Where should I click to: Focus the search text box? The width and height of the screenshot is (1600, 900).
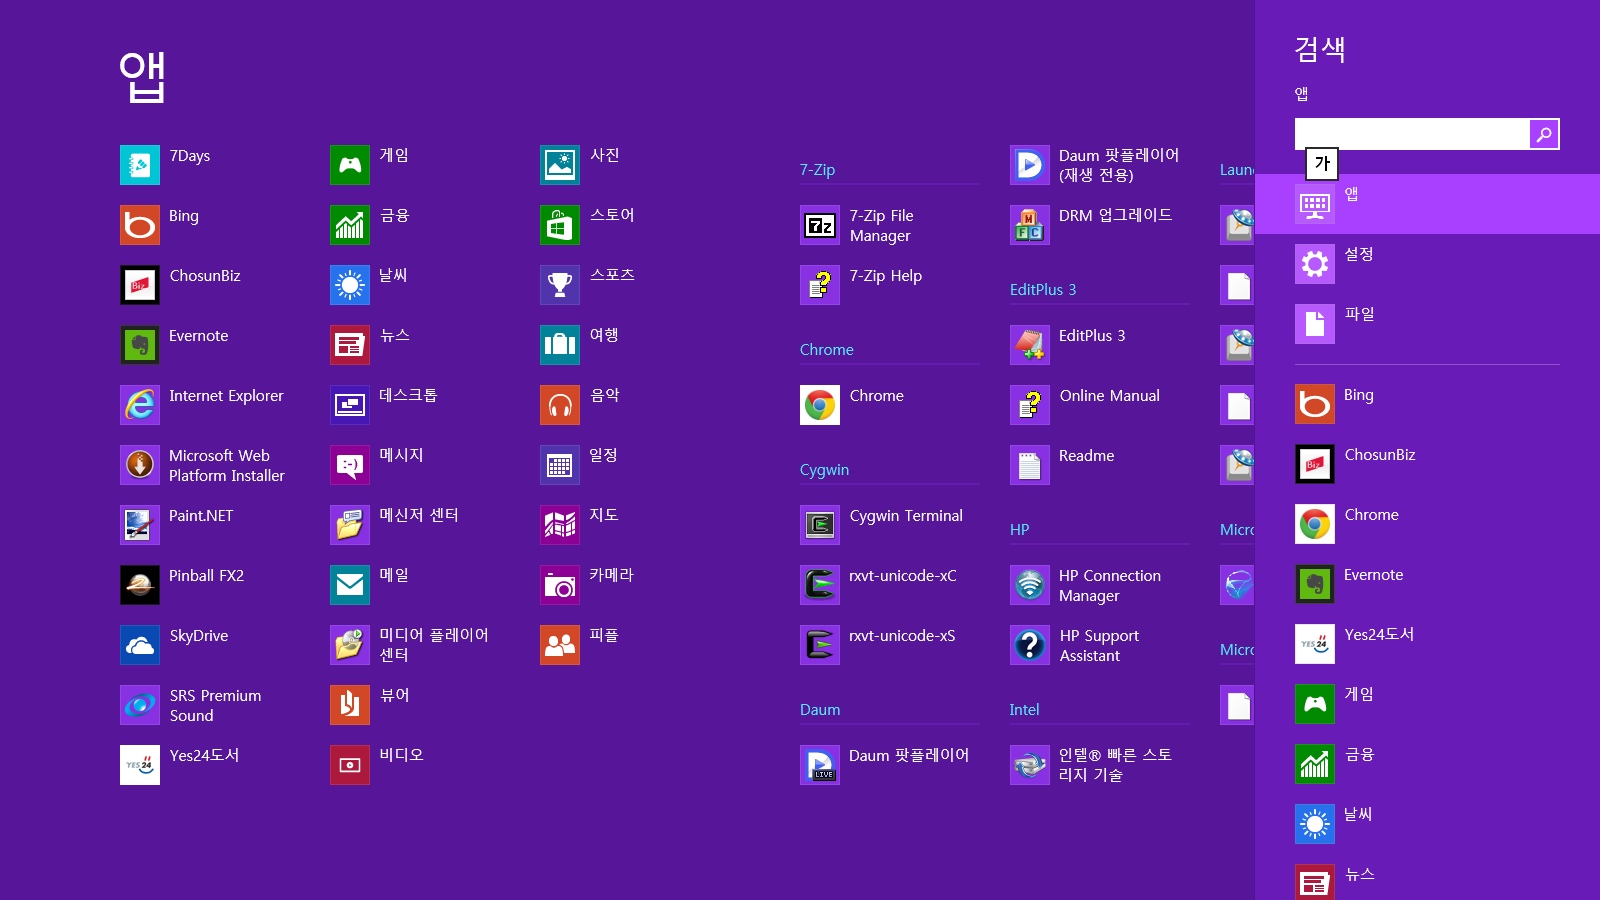click(1412, 134)
